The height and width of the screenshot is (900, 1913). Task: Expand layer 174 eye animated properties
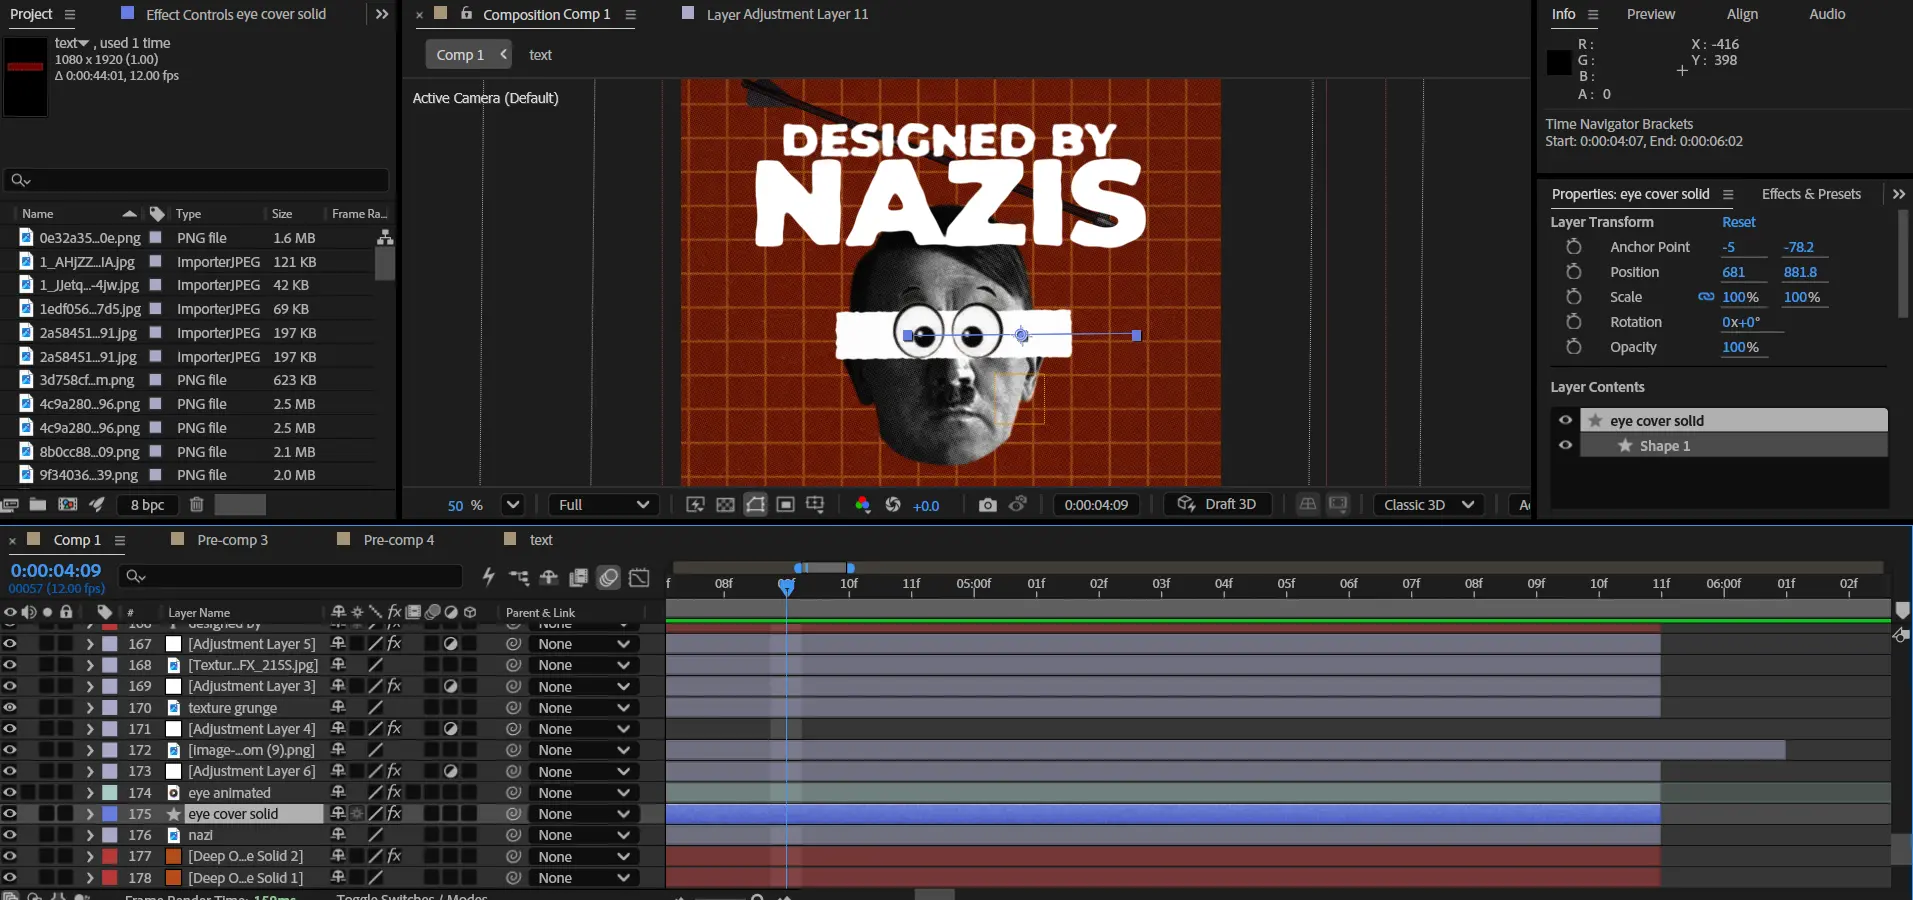point(90,793)
